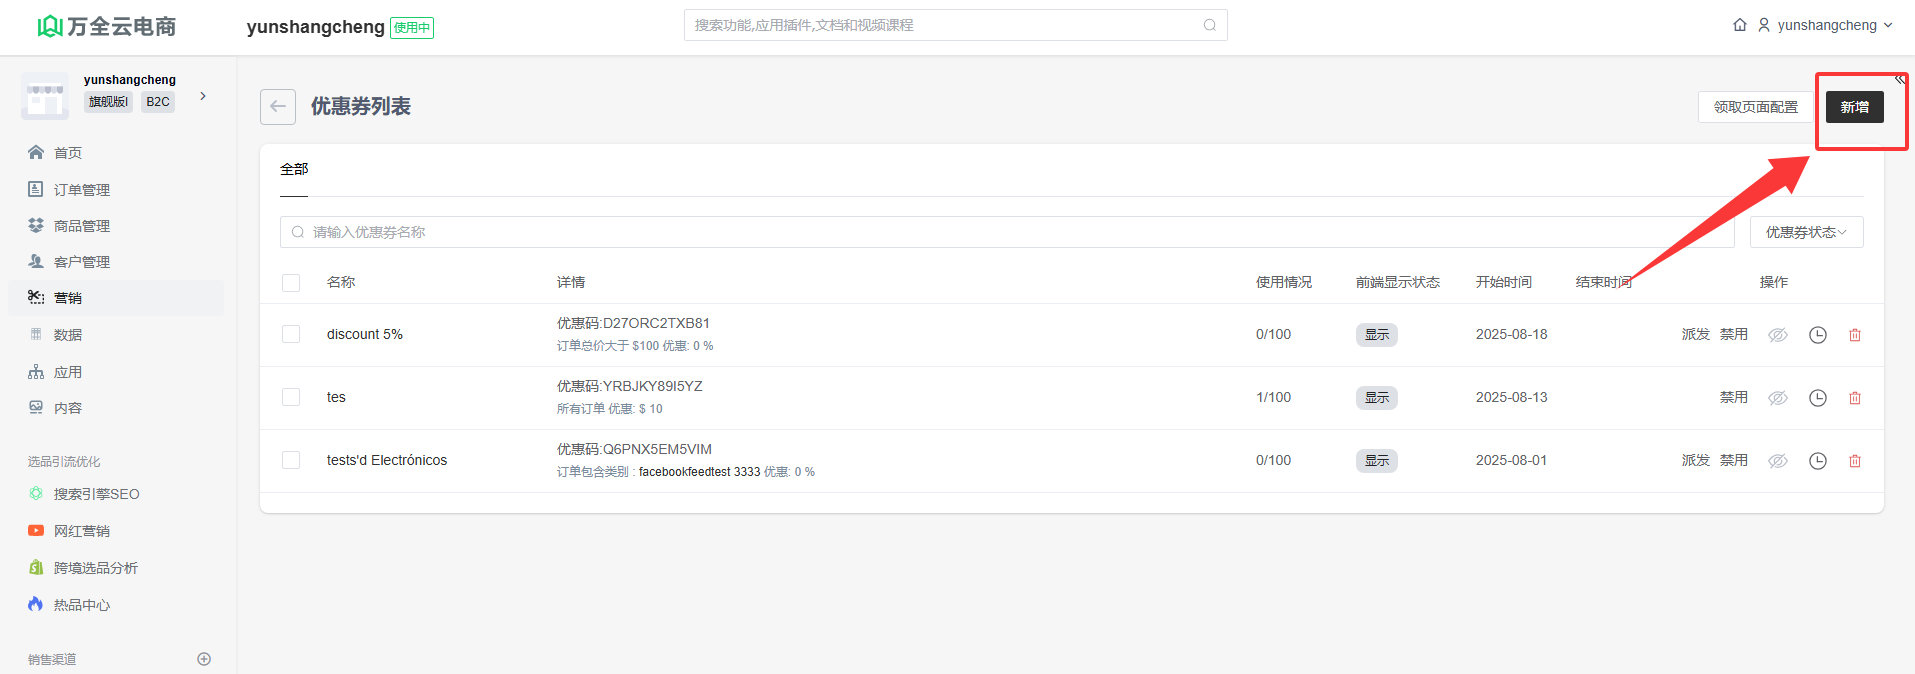Collapse panel using double-chevron icon at top right
The width and height of the screenshot is (1915, 674).
point(1899,80)
